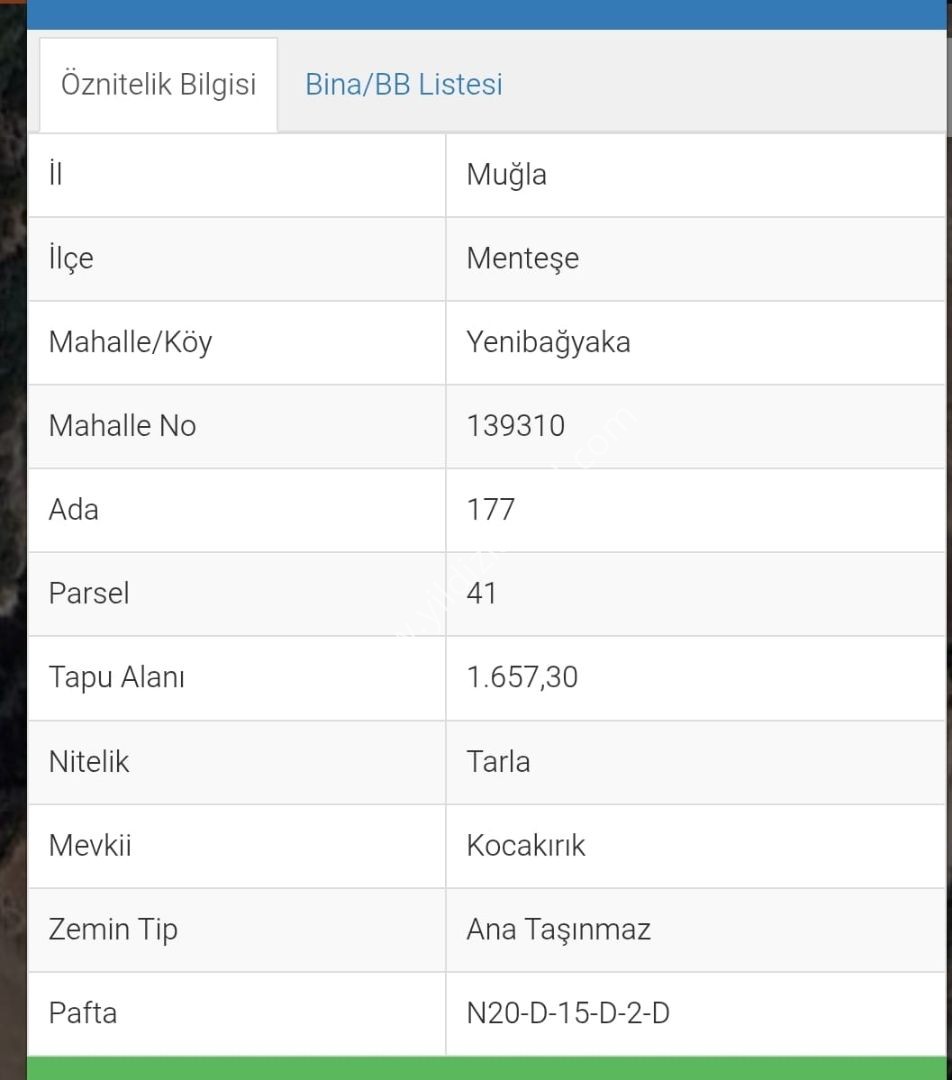Image resolution: width=952 pixels, height=1080 pixels.
Task: Click the Tapu Alanı row label
Action: (x=116, y=678)
